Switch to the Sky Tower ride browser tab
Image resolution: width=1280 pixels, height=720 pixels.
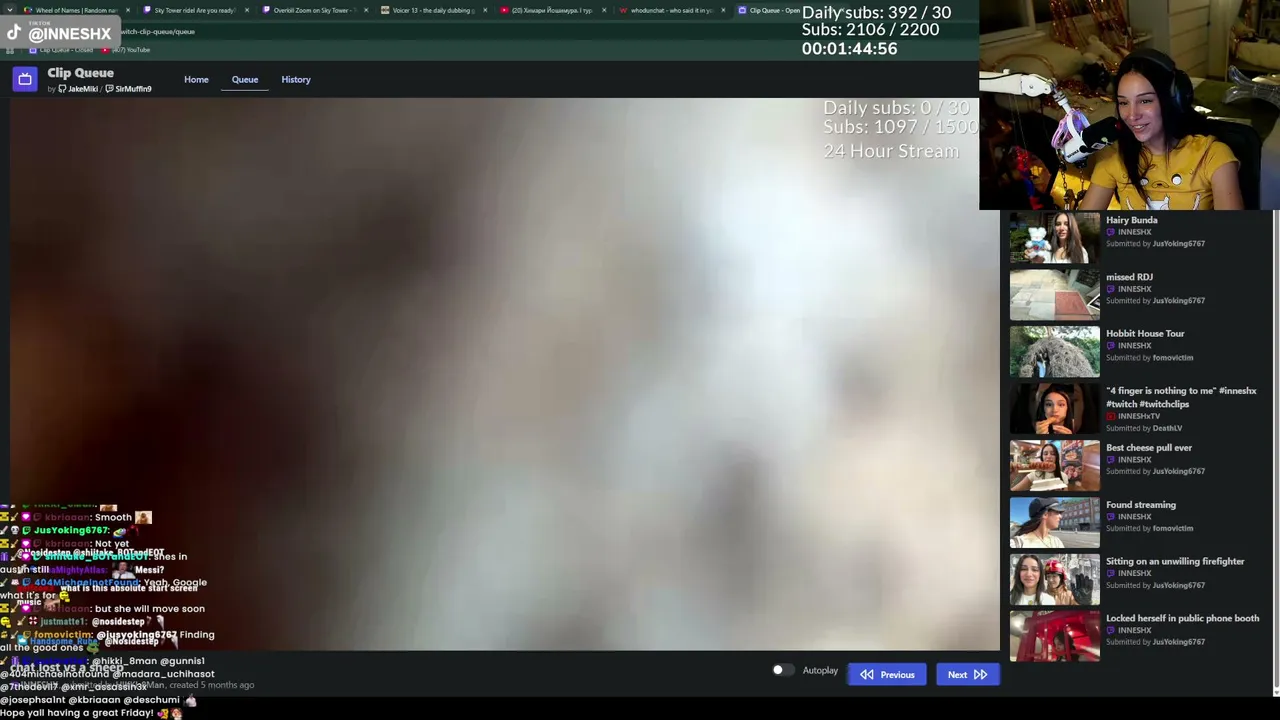pyautogui.click(x=194, y=10)
